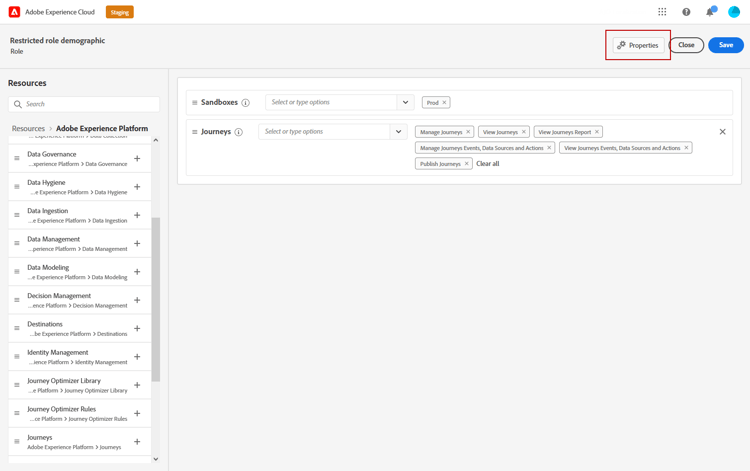750x471 pixels.
Task: Open the notifications bell icon
Action: click(710, 12)
